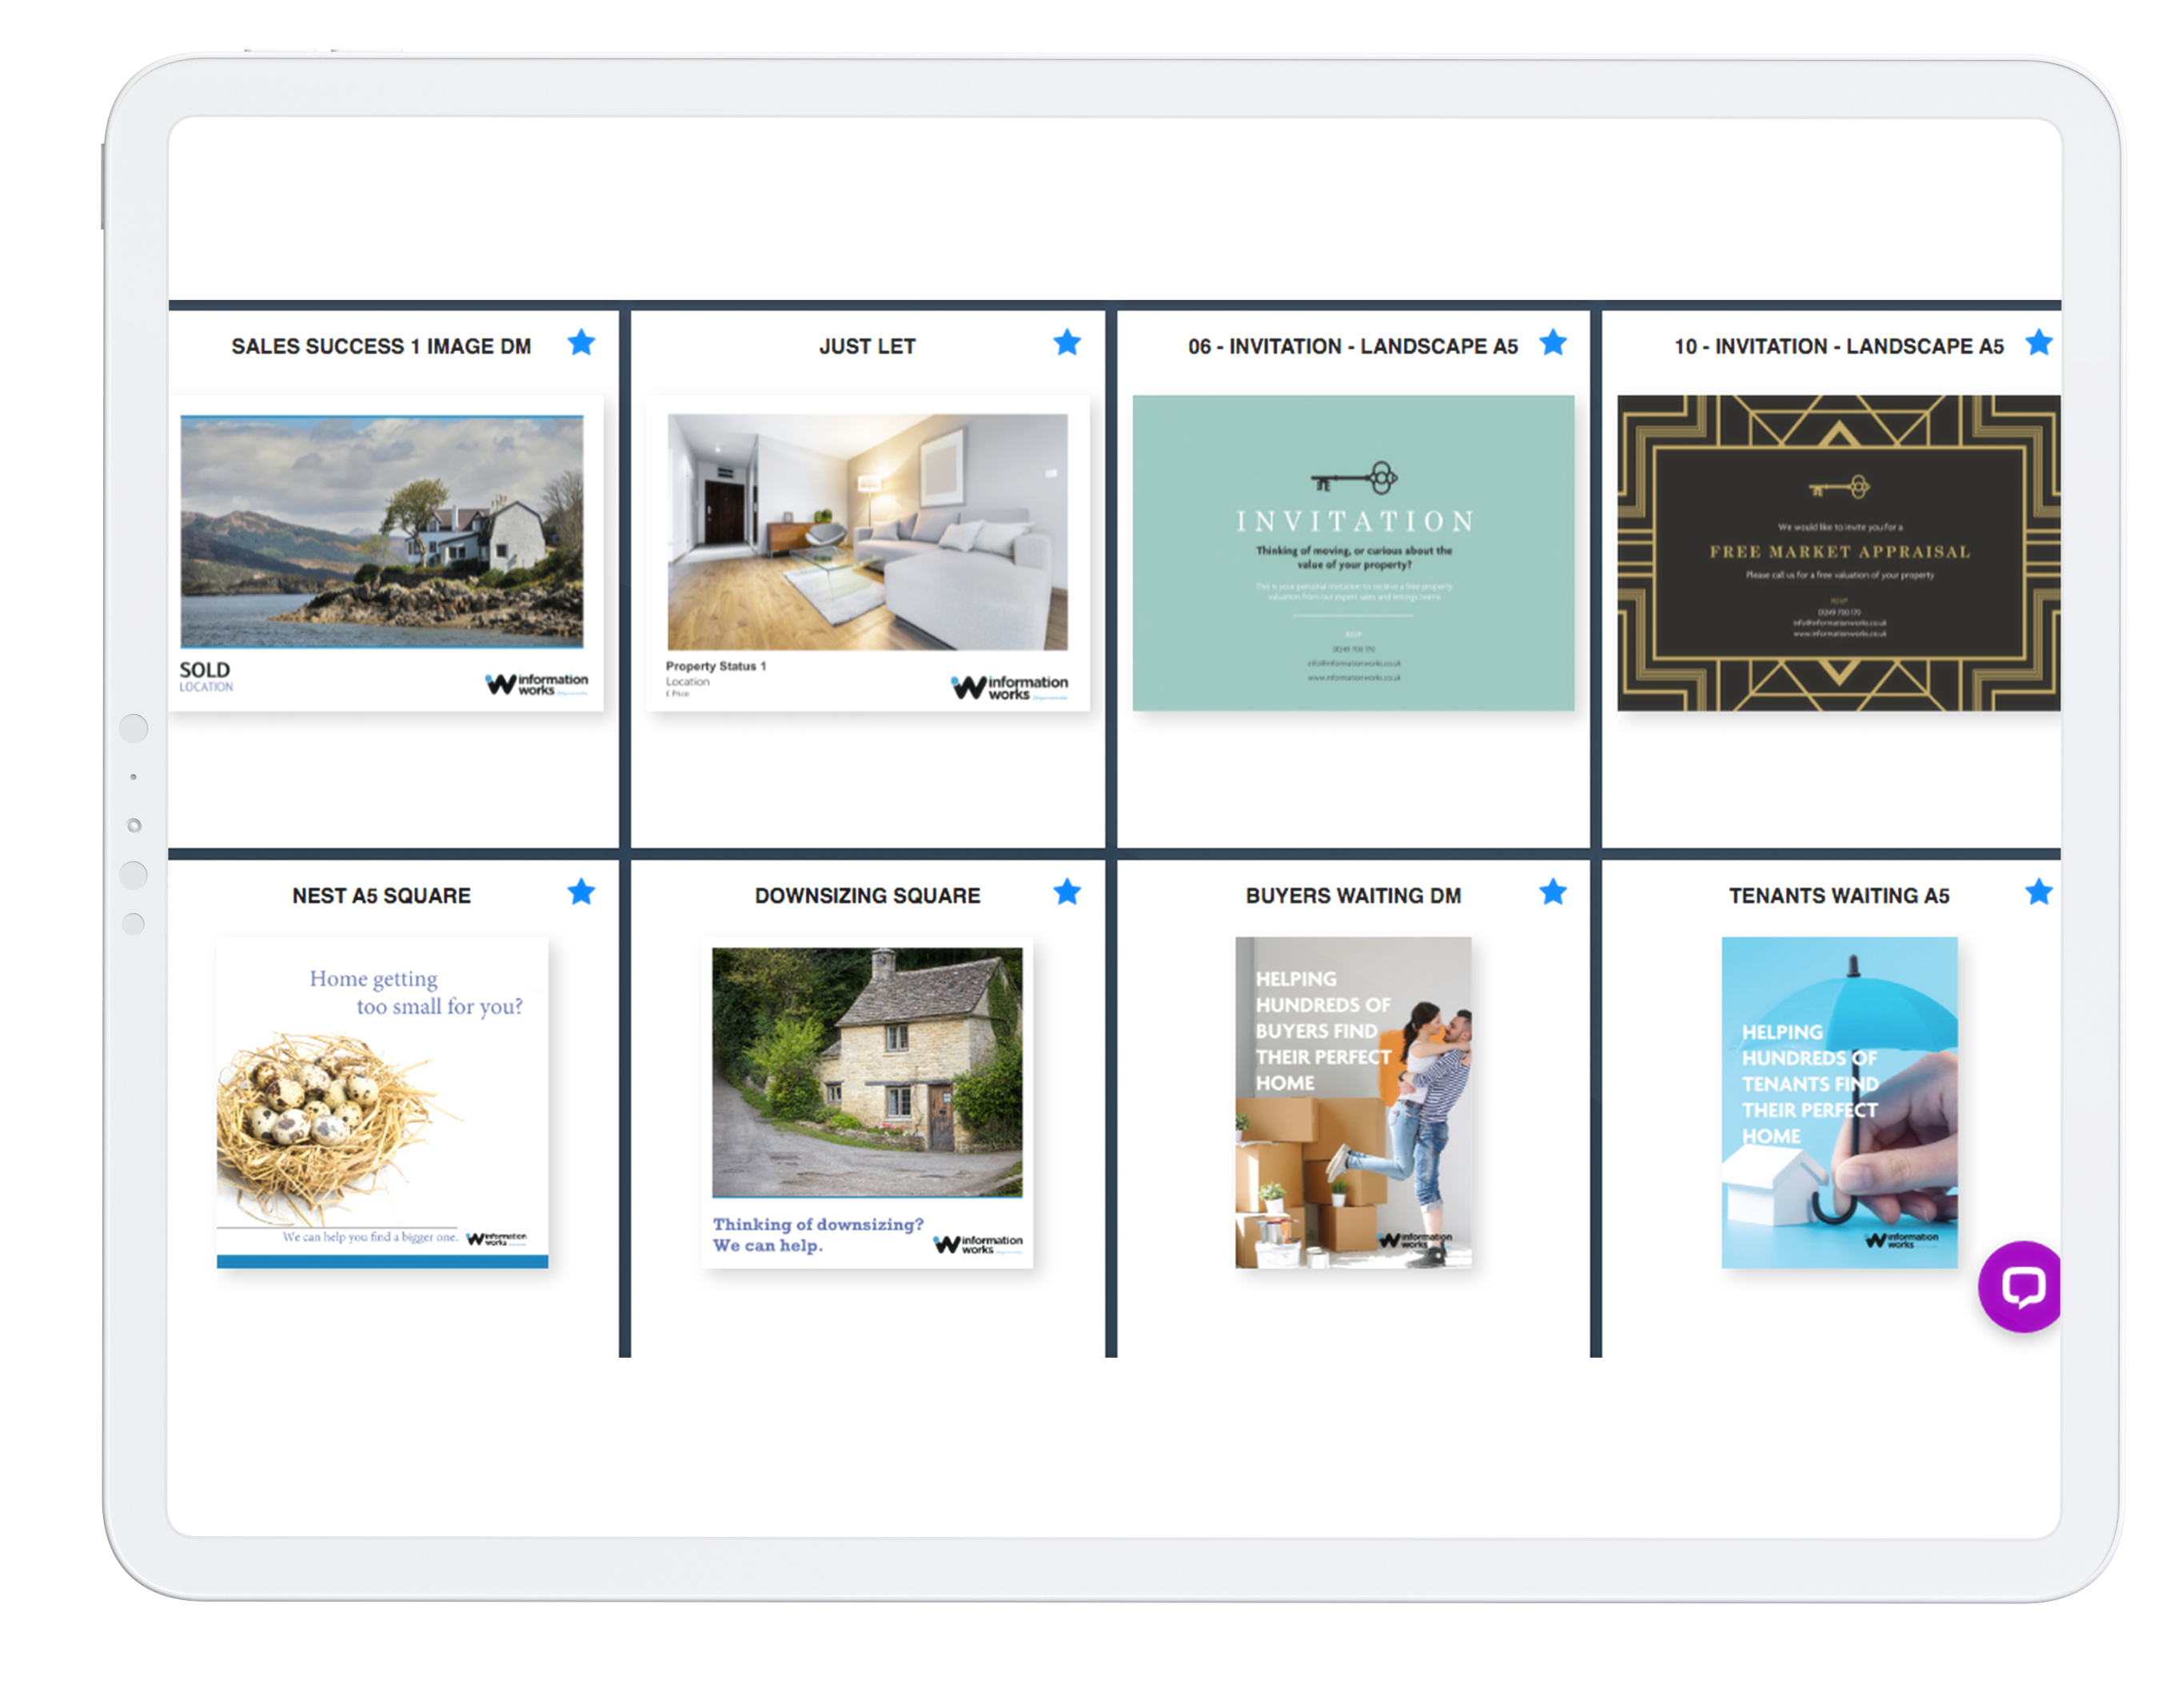Click star icon on Buyers Waiting DM
2162x1708 pixels.
click(1553, 892)
